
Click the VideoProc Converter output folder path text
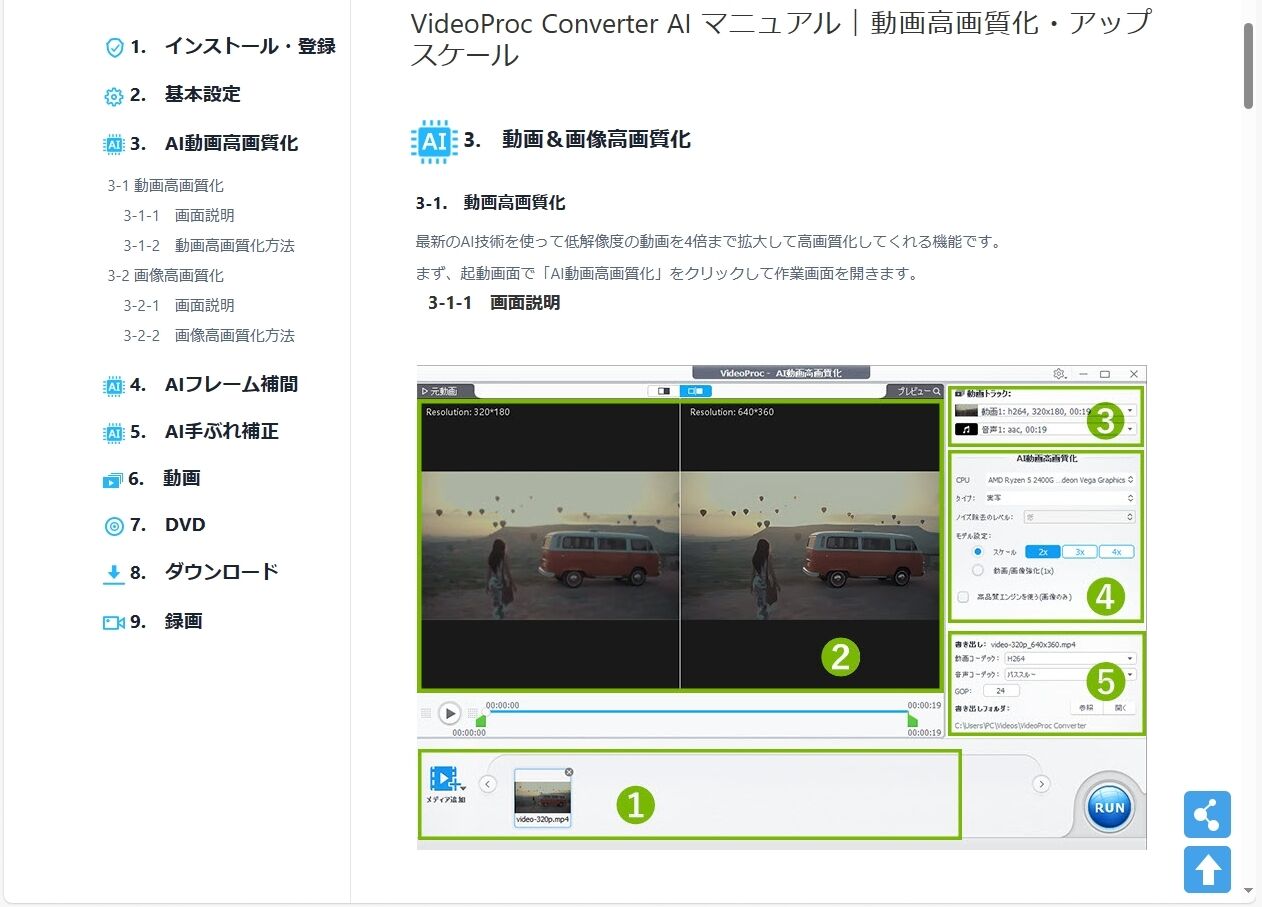1020,725
